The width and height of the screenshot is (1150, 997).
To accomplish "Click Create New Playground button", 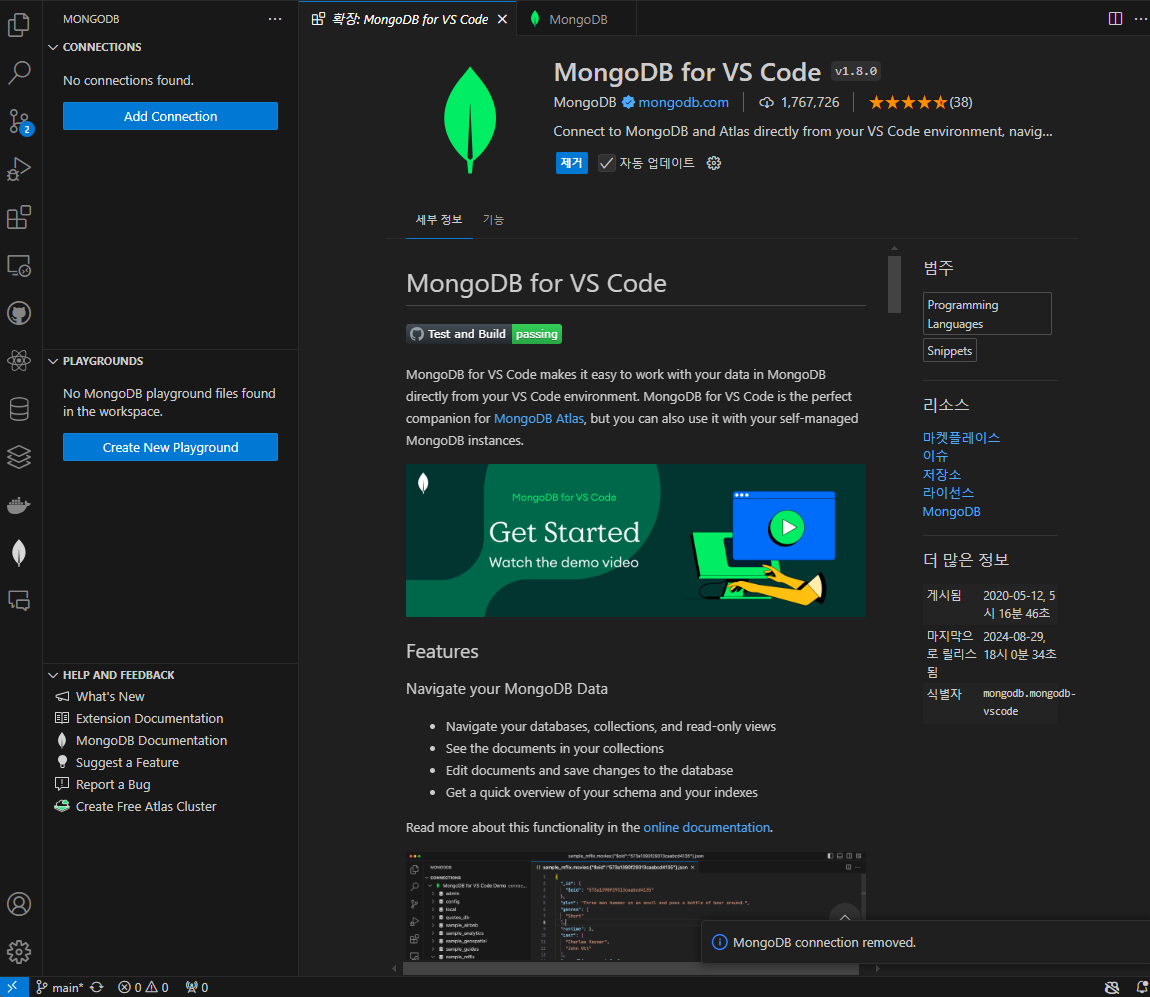I will (x=170, y=447).
